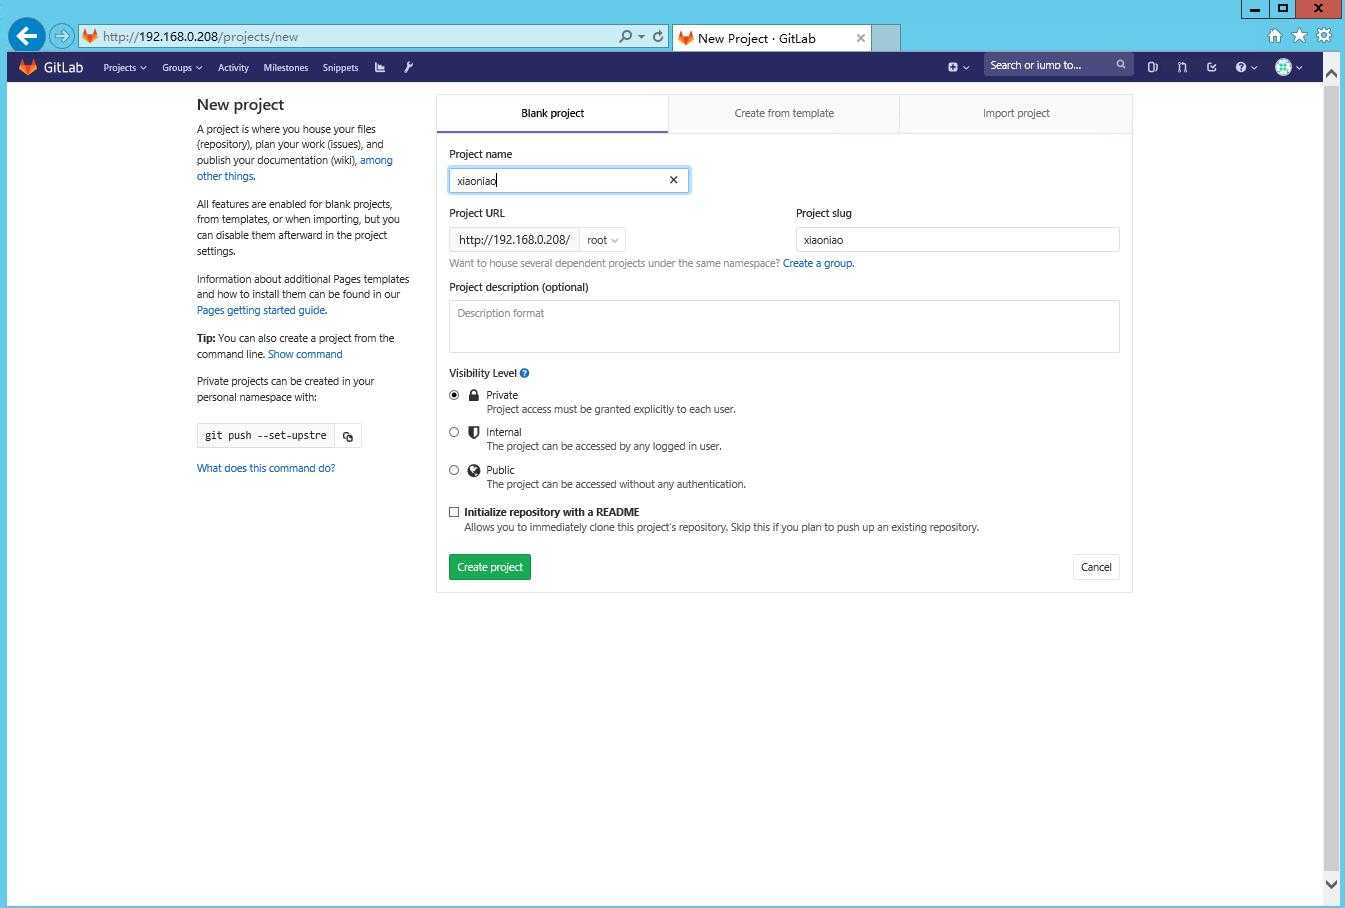Viewport: 1345px width, 908px height.
Task: Open the Help question mark menu
Action: (1246, 67)
